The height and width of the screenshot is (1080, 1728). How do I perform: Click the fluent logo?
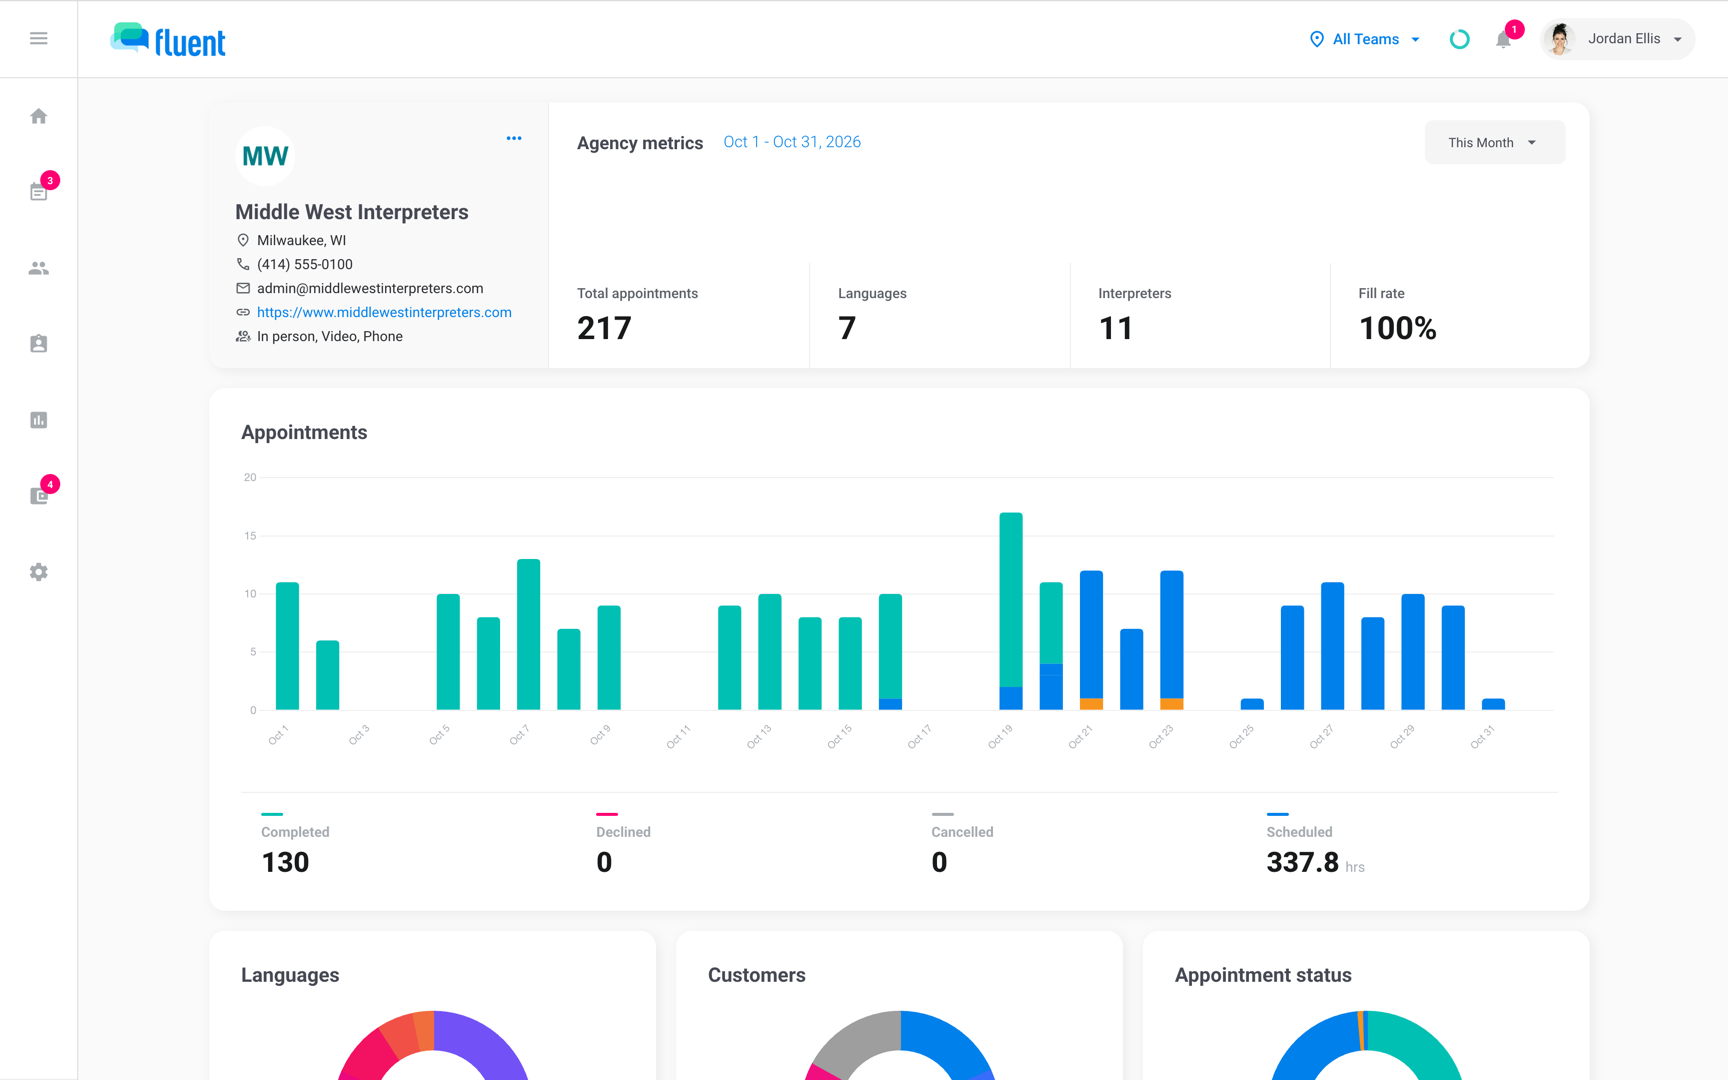168,40
